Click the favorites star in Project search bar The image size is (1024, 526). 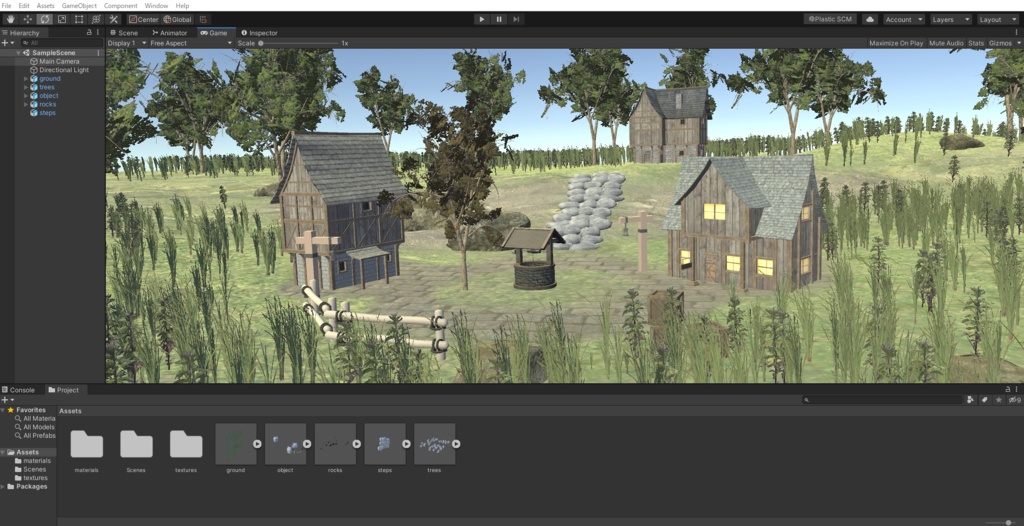[x=999, y=400]
